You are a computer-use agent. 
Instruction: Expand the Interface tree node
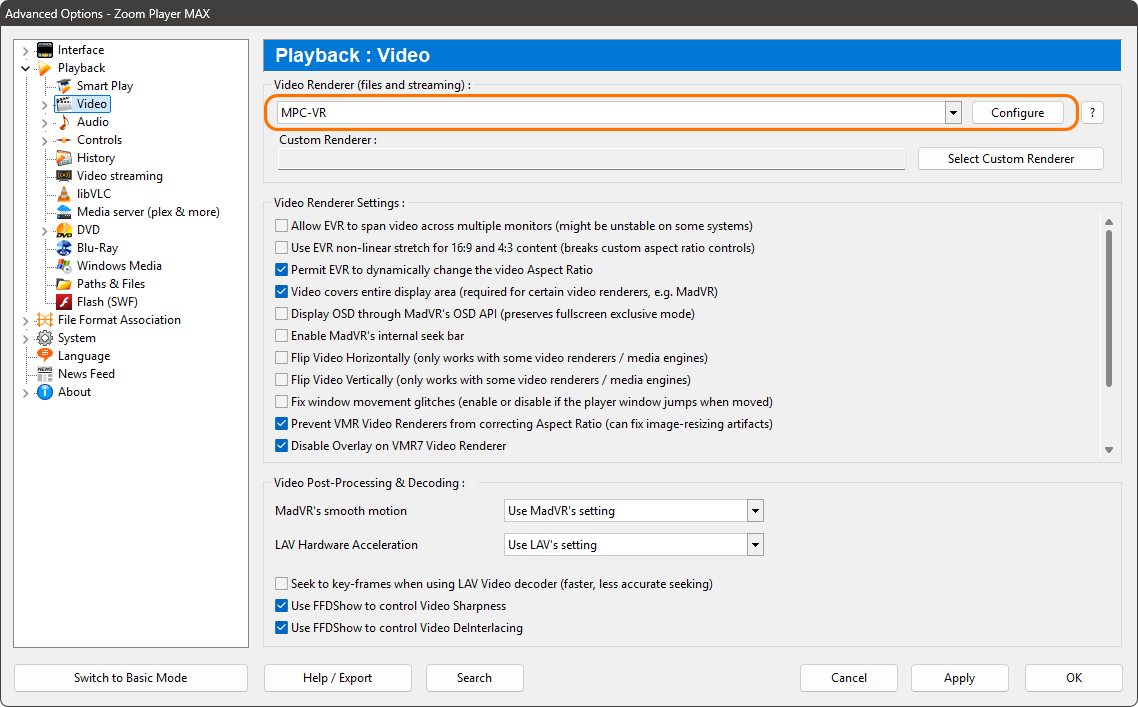coord(25,51)
